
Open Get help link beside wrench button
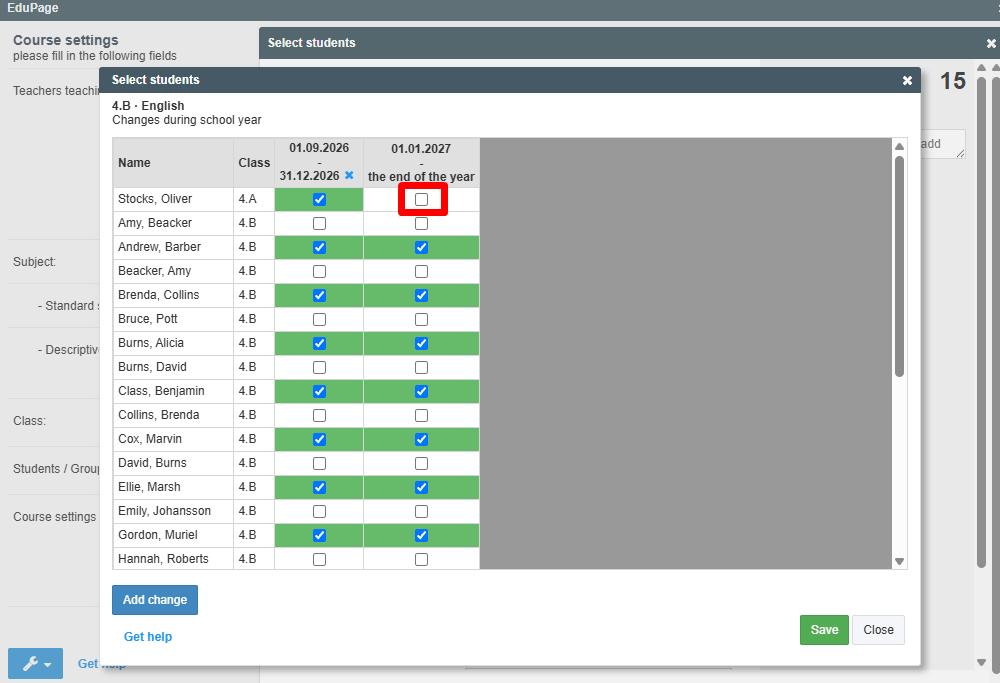[x=101, y=664]
